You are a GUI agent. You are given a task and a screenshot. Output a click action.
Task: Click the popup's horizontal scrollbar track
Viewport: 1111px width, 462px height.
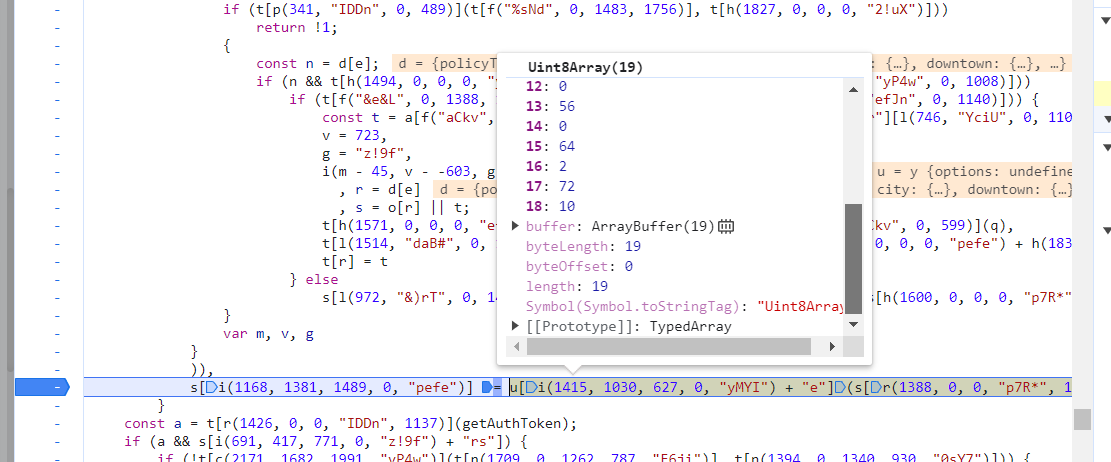pos(820,346)
